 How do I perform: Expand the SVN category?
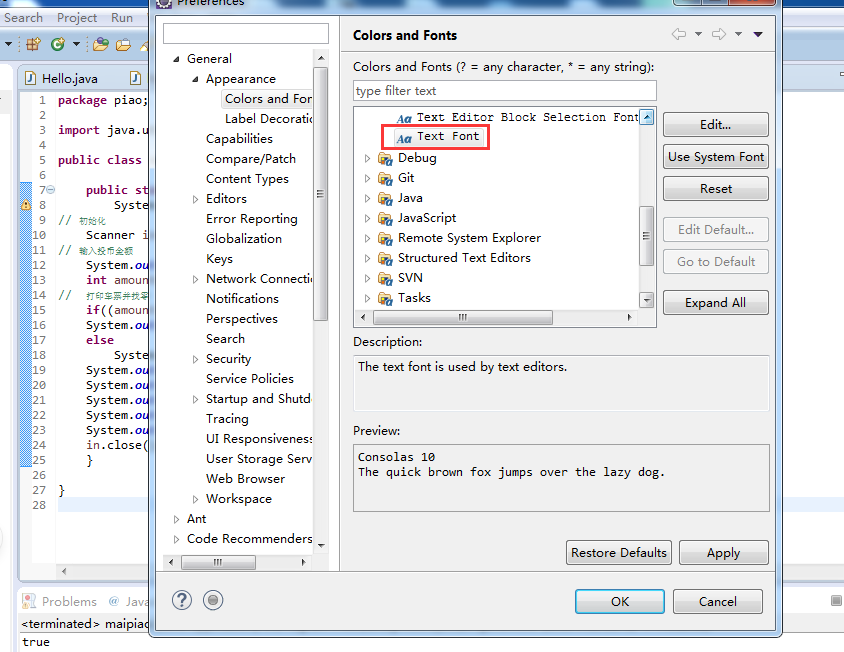point(367,278)
